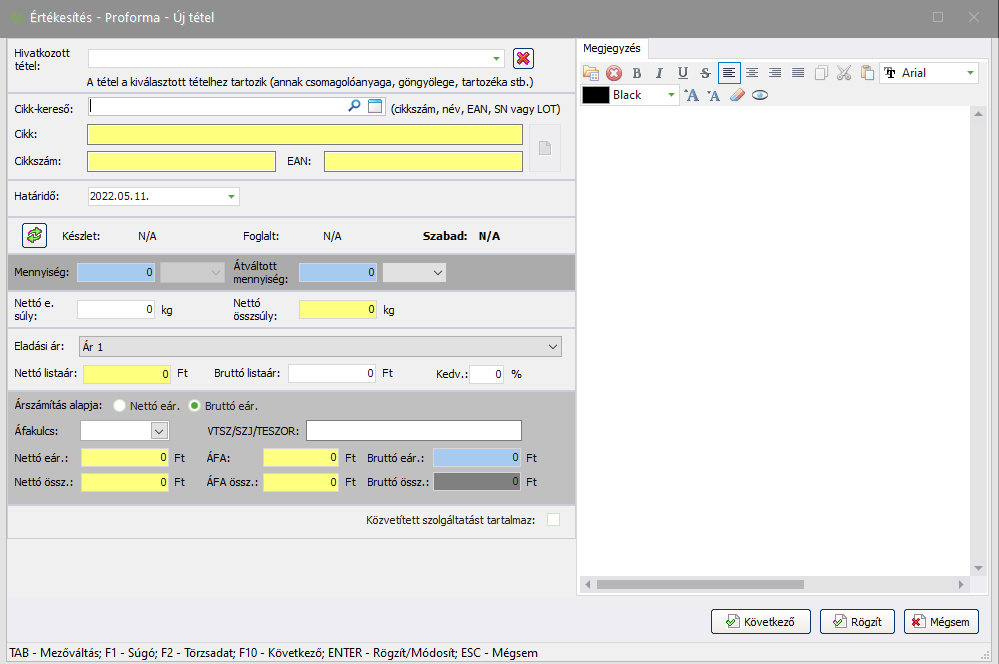Click the red X clear button beside Hivatkozott tétel
This screenshot has width=999, height=664.
click(523, 58)
